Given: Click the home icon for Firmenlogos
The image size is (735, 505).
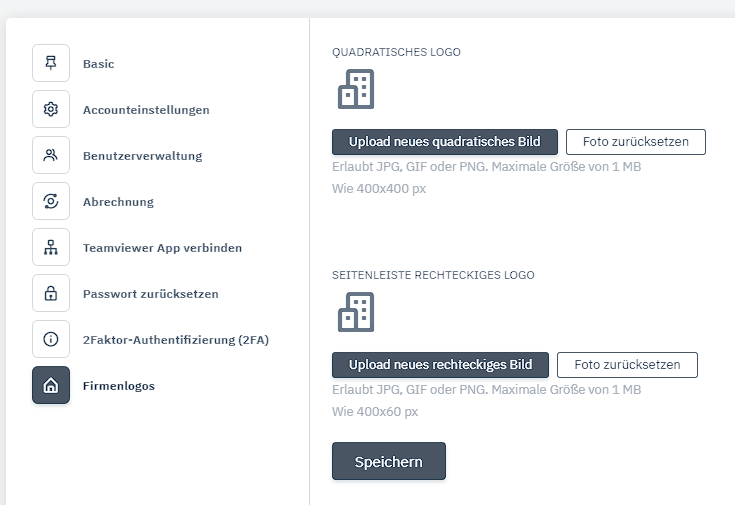Looking at the screenshot, I should [51, 385].
